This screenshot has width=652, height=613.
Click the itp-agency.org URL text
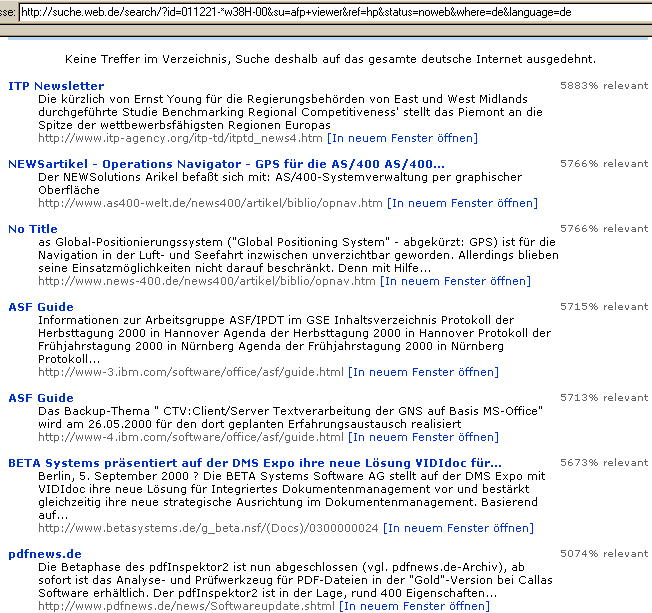[x=180, y=138]
